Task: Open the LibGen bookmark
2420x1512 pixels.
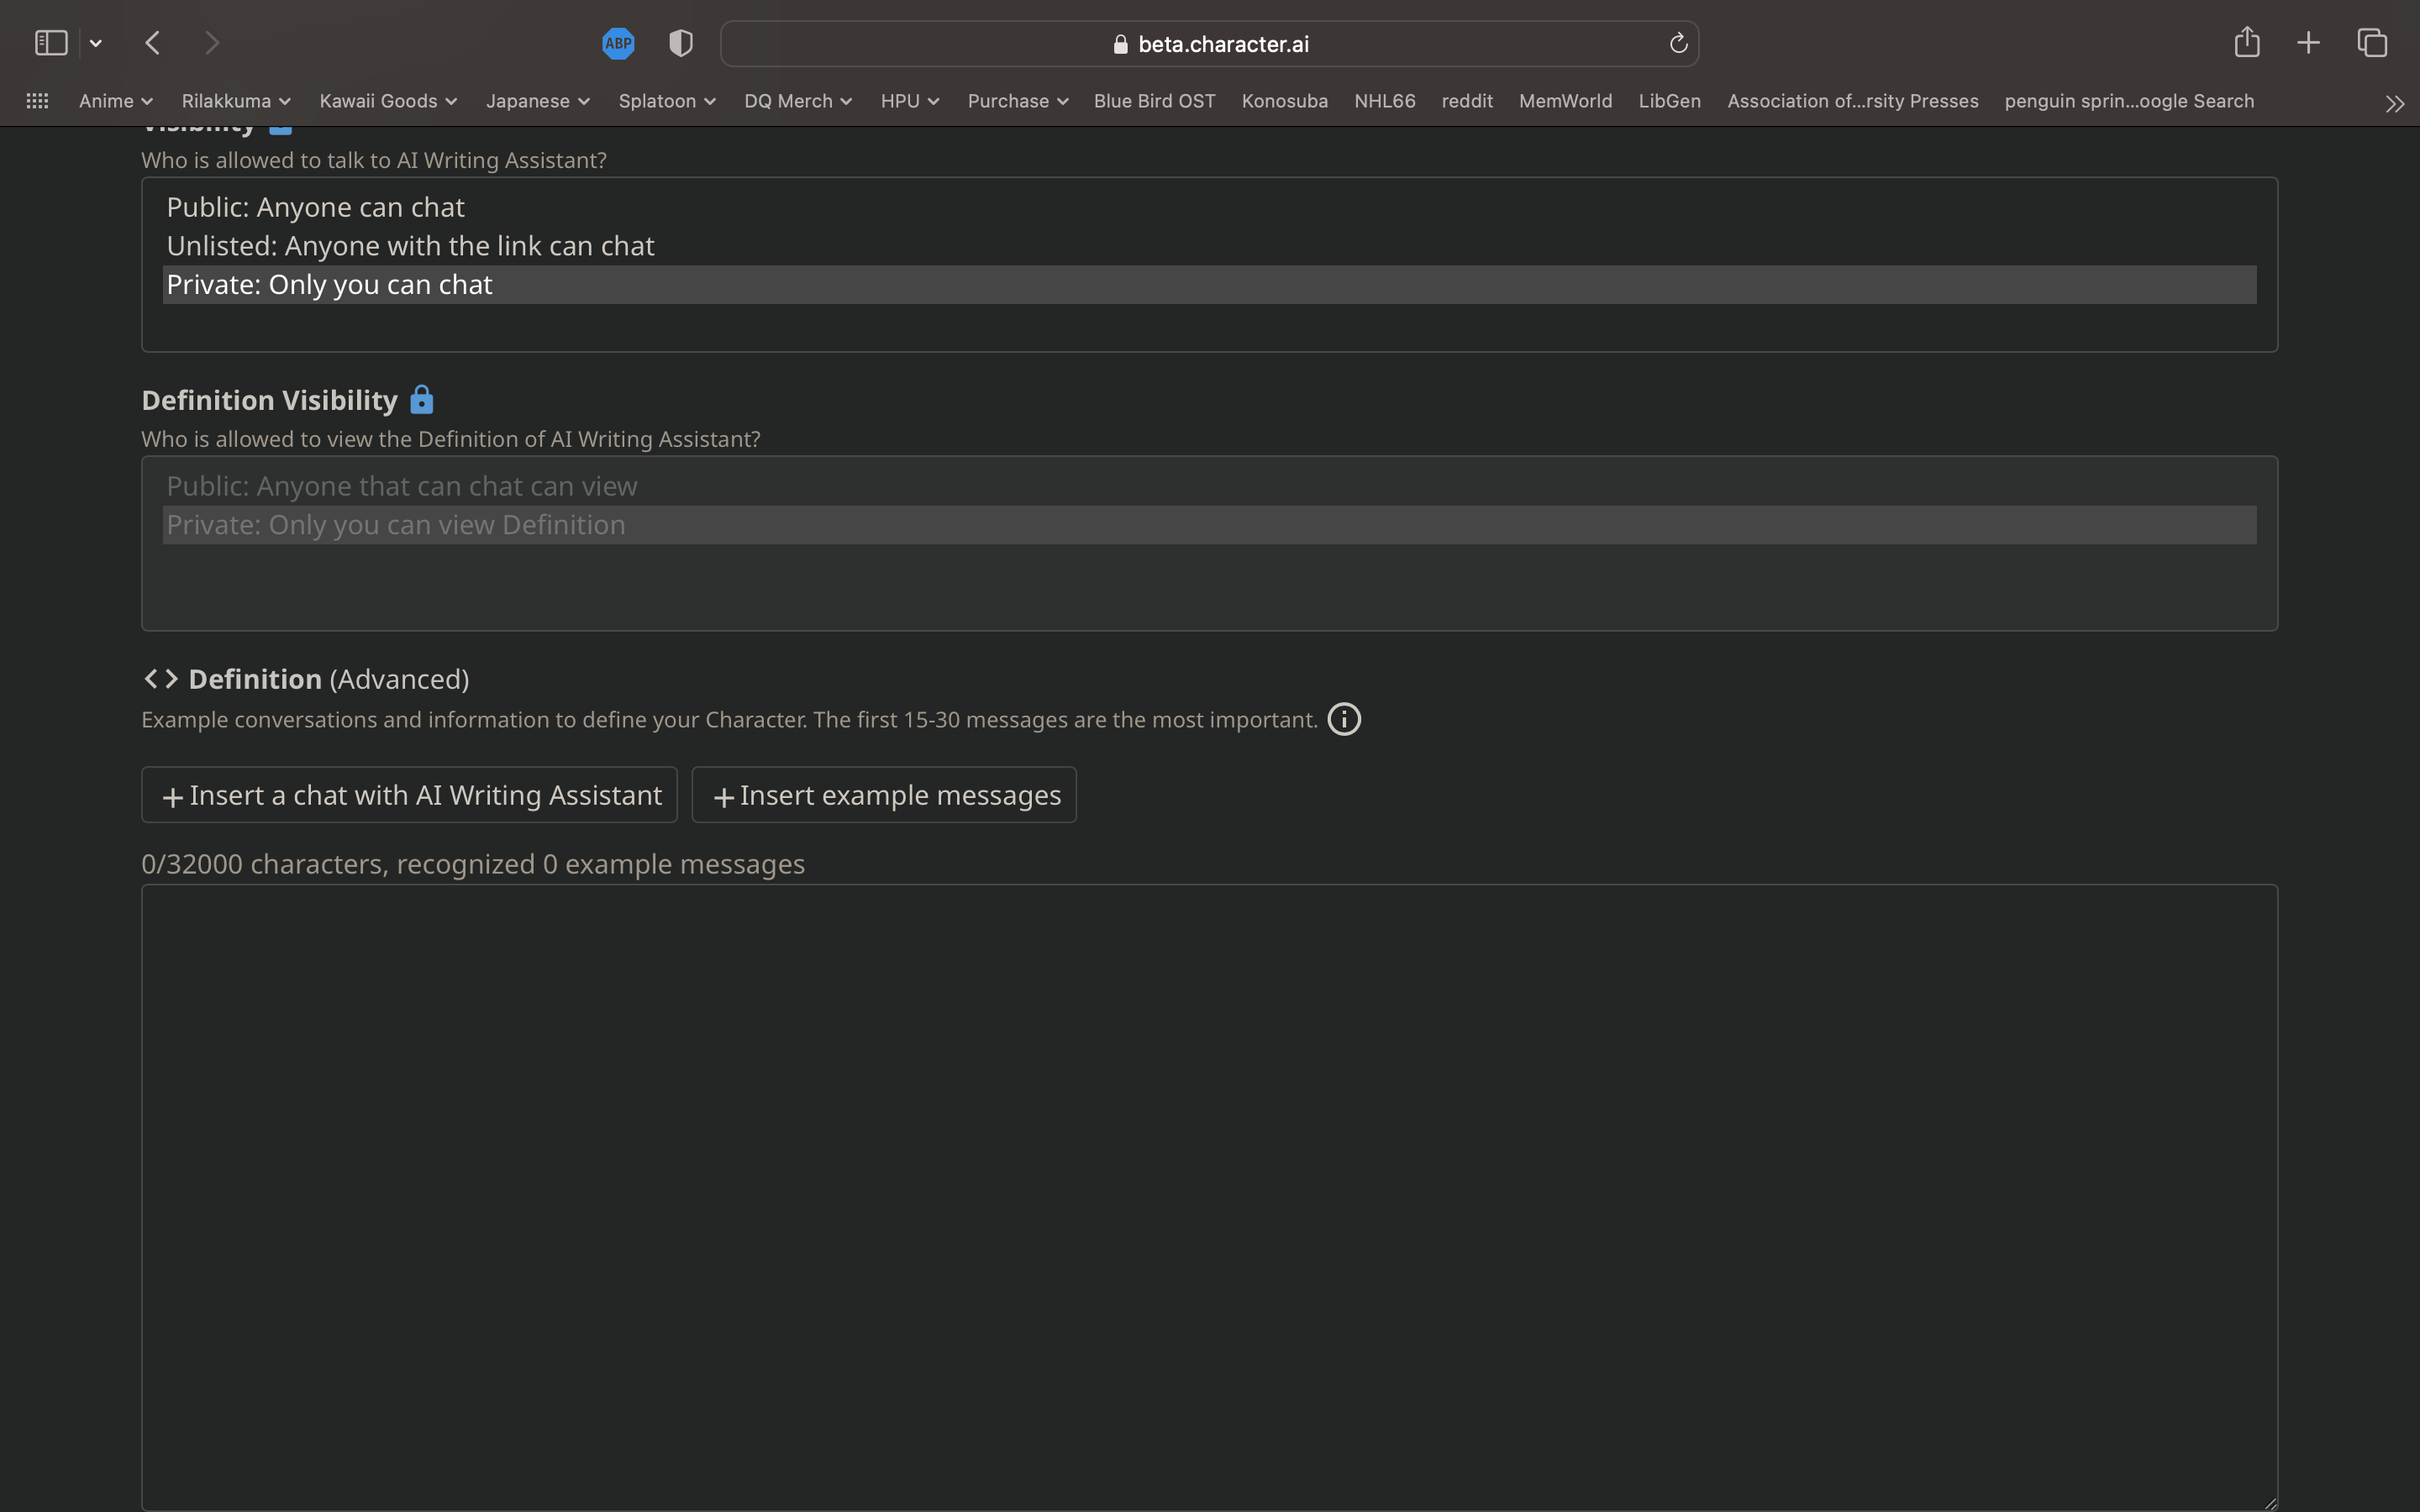Action: (x=1669, y=101)
